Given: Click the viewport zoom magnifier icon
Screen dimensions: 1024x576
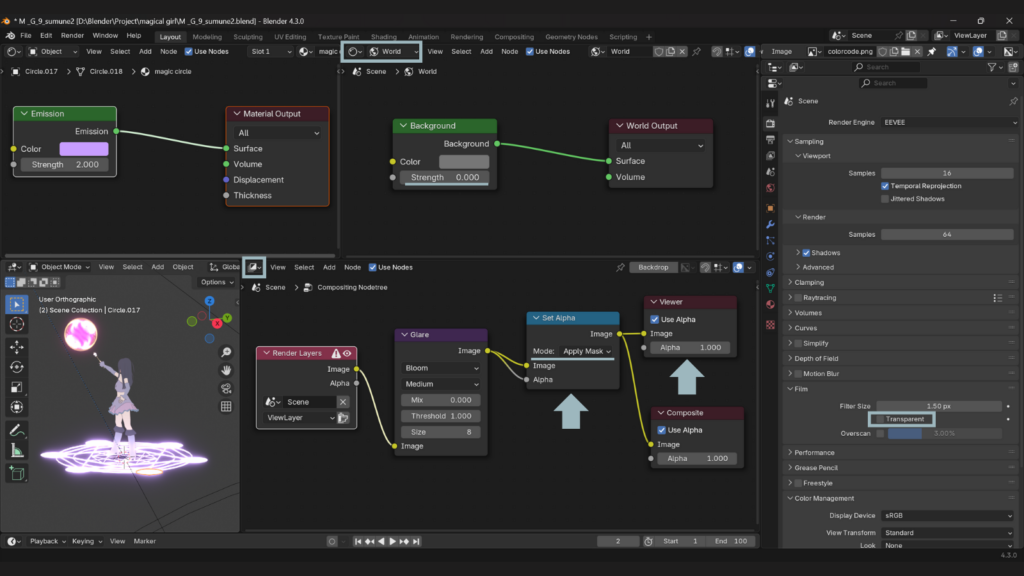Looking at the screenshot, I should (227, 352).
